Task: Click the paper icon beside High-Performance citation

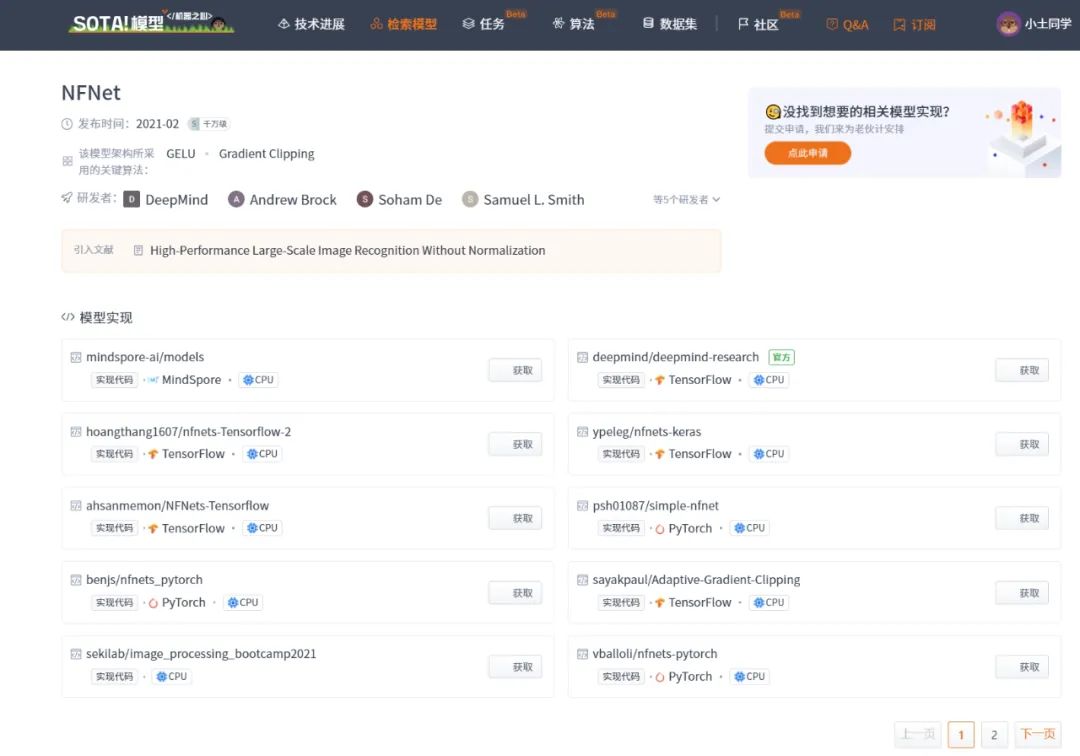Action: click(x=139, y=250)
